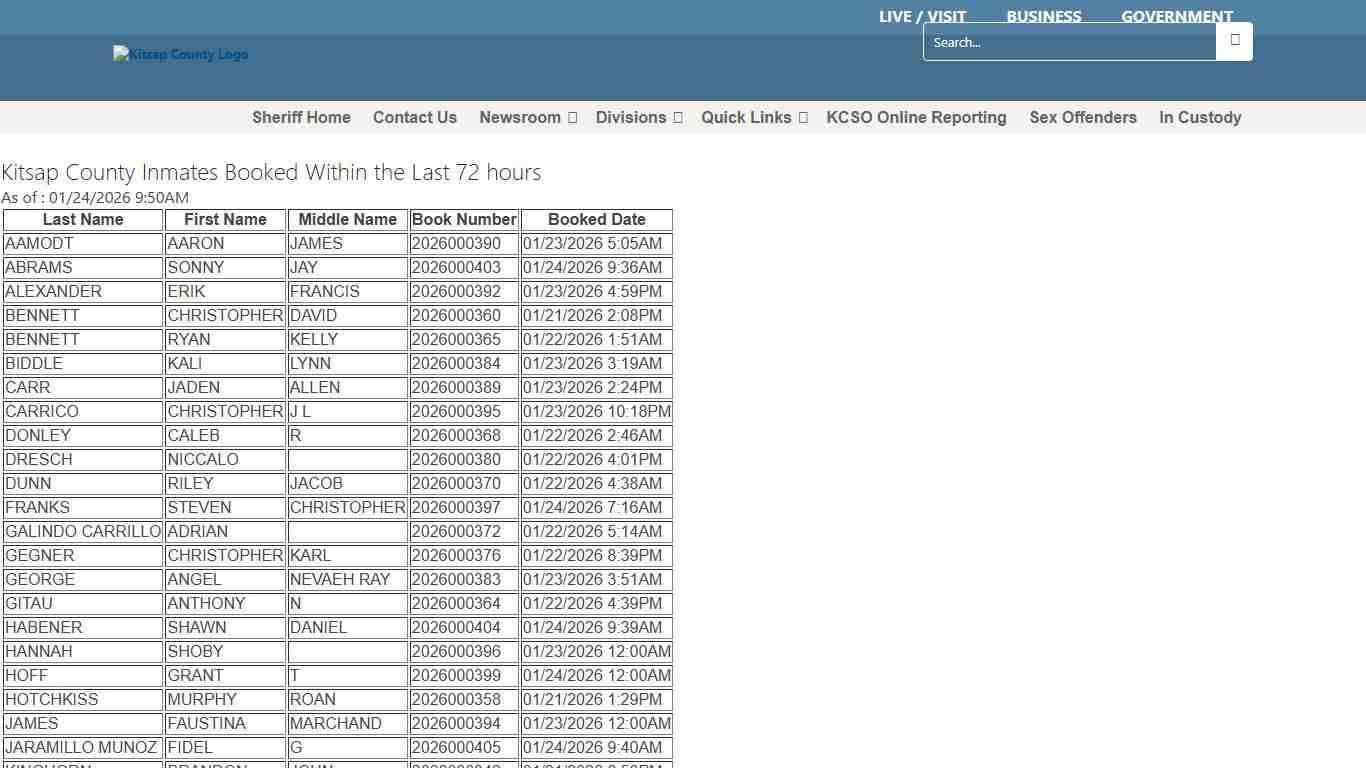Open the Contact Us page
This screenshot has height=768, width=1366.
(x=415, y=117)
